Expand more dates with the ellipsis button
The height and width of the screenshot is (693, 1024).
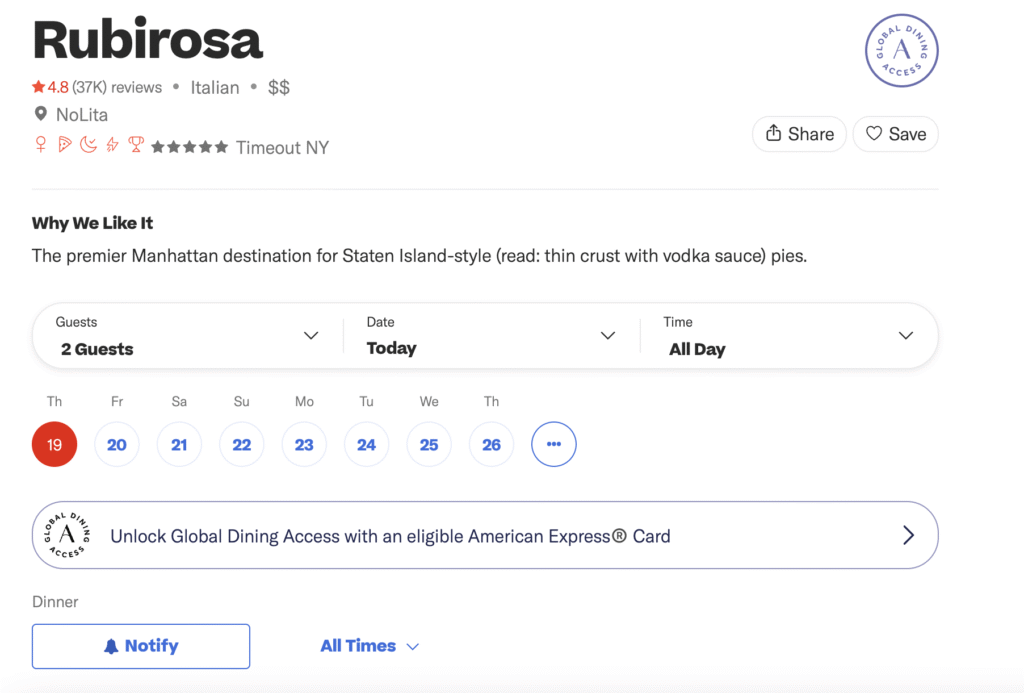pos(553,444)
